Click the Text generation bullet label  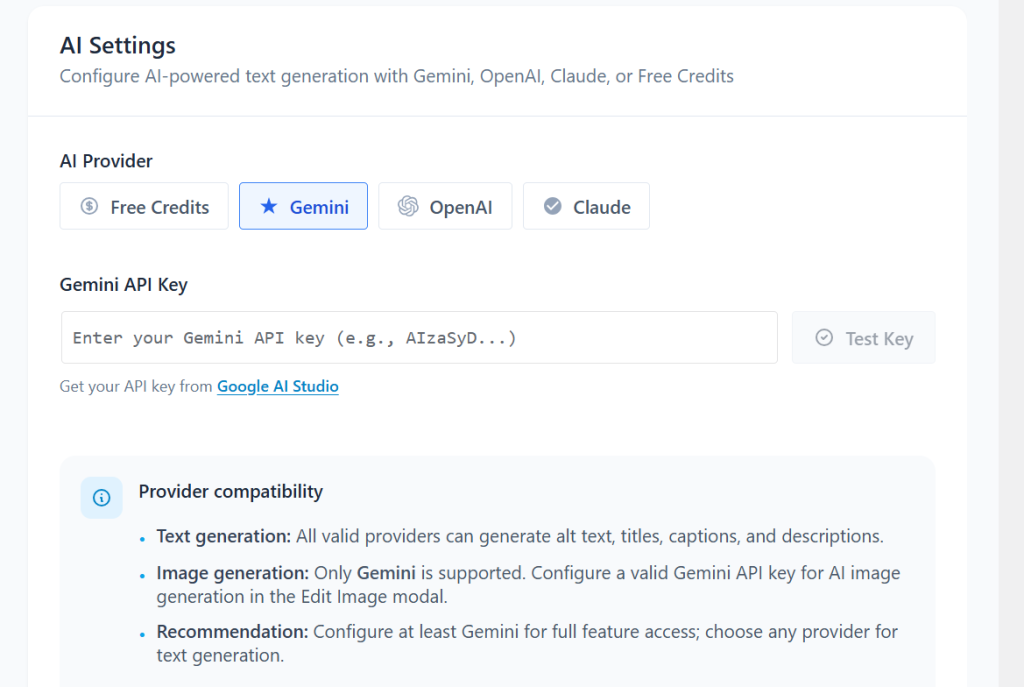[223, 536]
